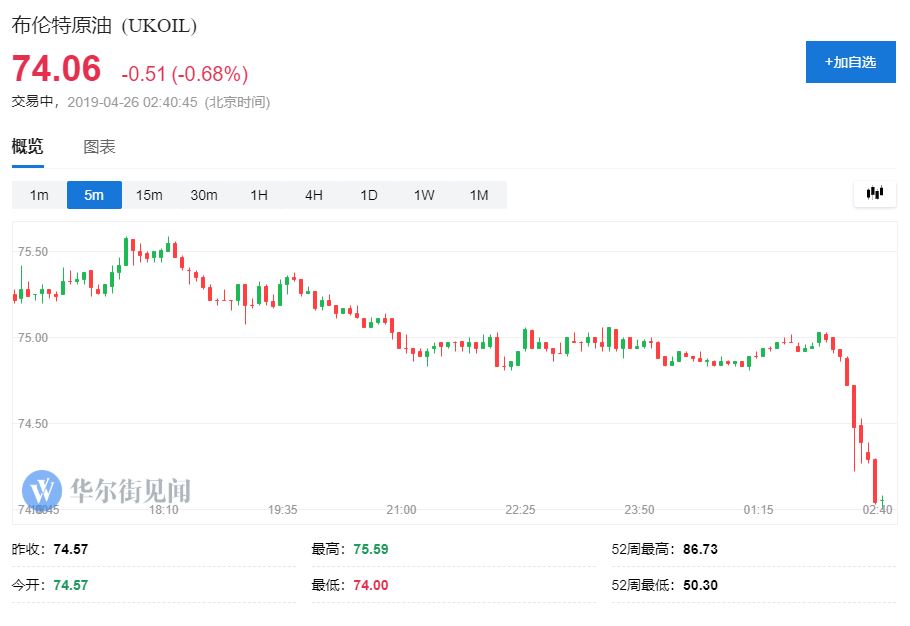This screenshot has height=626, width=910.
Task: Select the monthly 1M interval
Action: (479, 195)
